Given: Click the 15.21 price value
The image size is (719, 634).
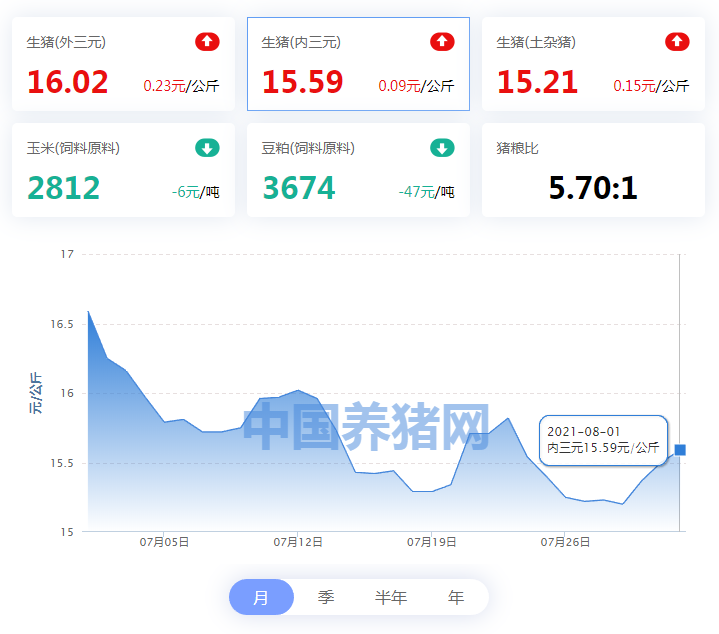Looking at the screenshot, I should pos(537,82).
